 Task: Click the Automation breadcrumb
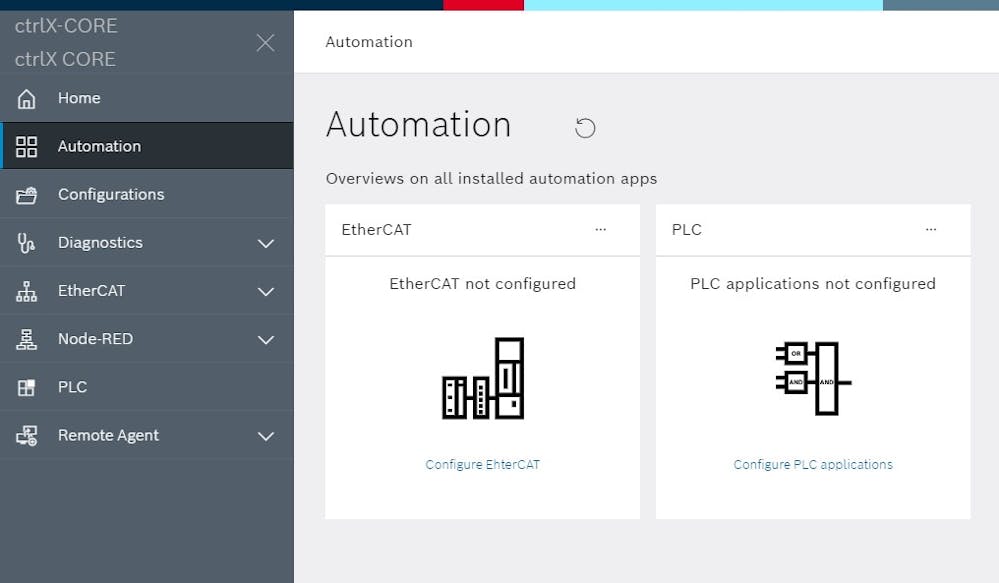pyautogui.click(x=369, y=42)
